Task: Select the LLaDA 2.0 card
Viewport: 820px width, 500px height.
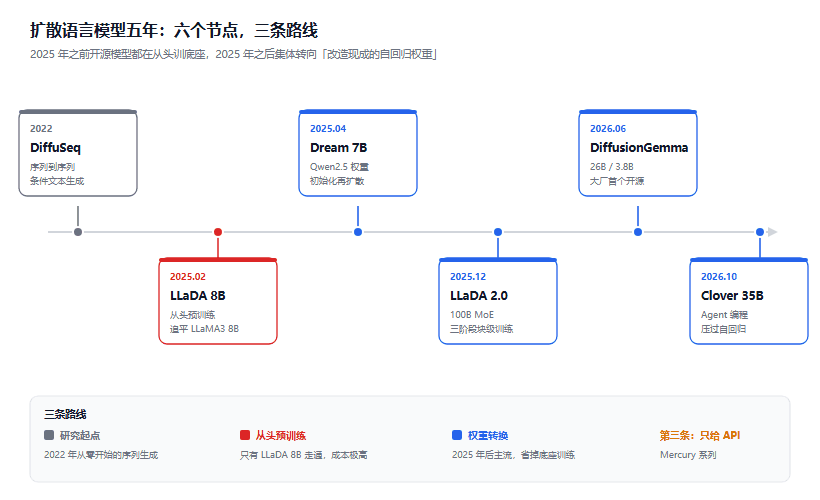Action: (498, 301)
